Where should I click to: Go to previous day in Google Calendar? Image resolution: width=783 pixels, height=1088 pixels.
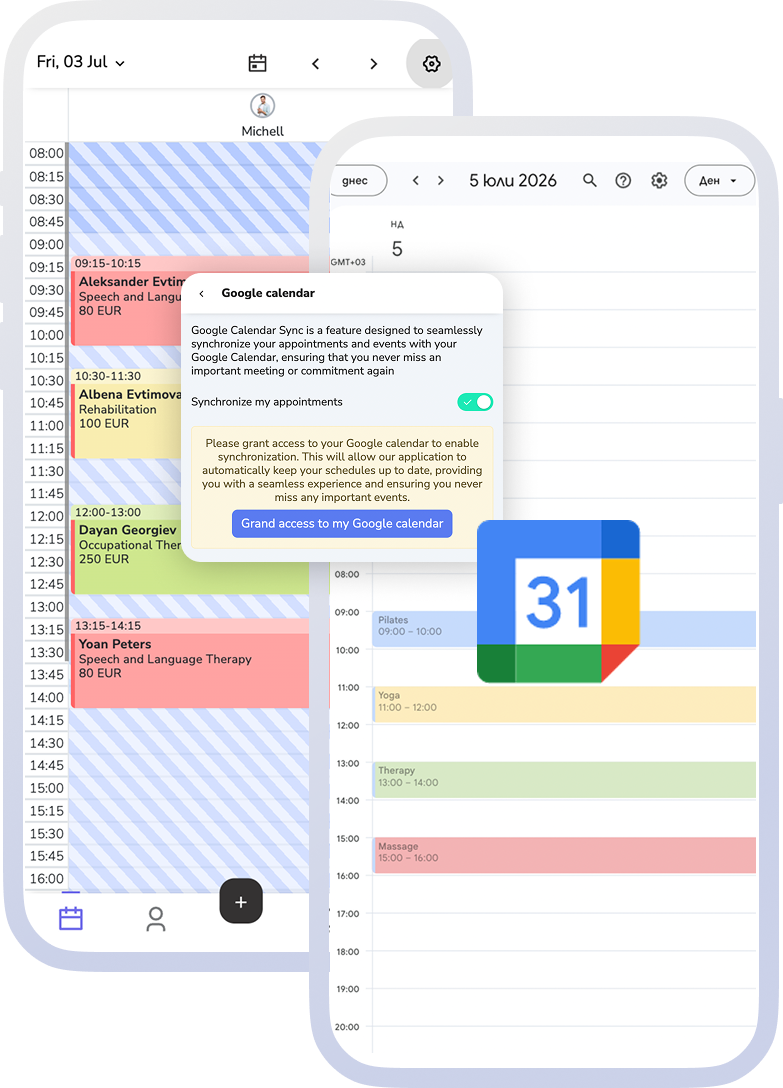[416, 180]
